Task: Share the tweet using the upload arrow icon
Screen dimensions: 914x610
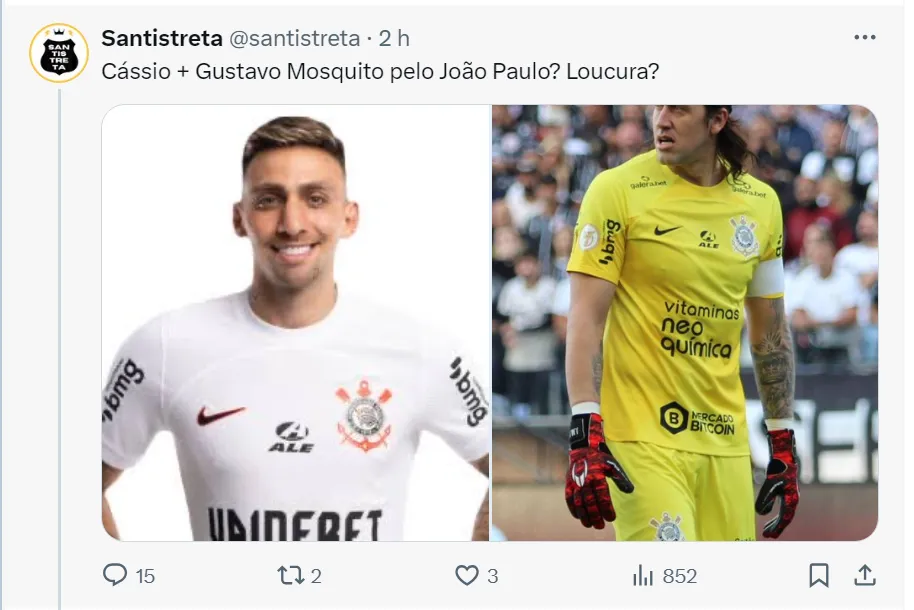Action: [865, 576]
